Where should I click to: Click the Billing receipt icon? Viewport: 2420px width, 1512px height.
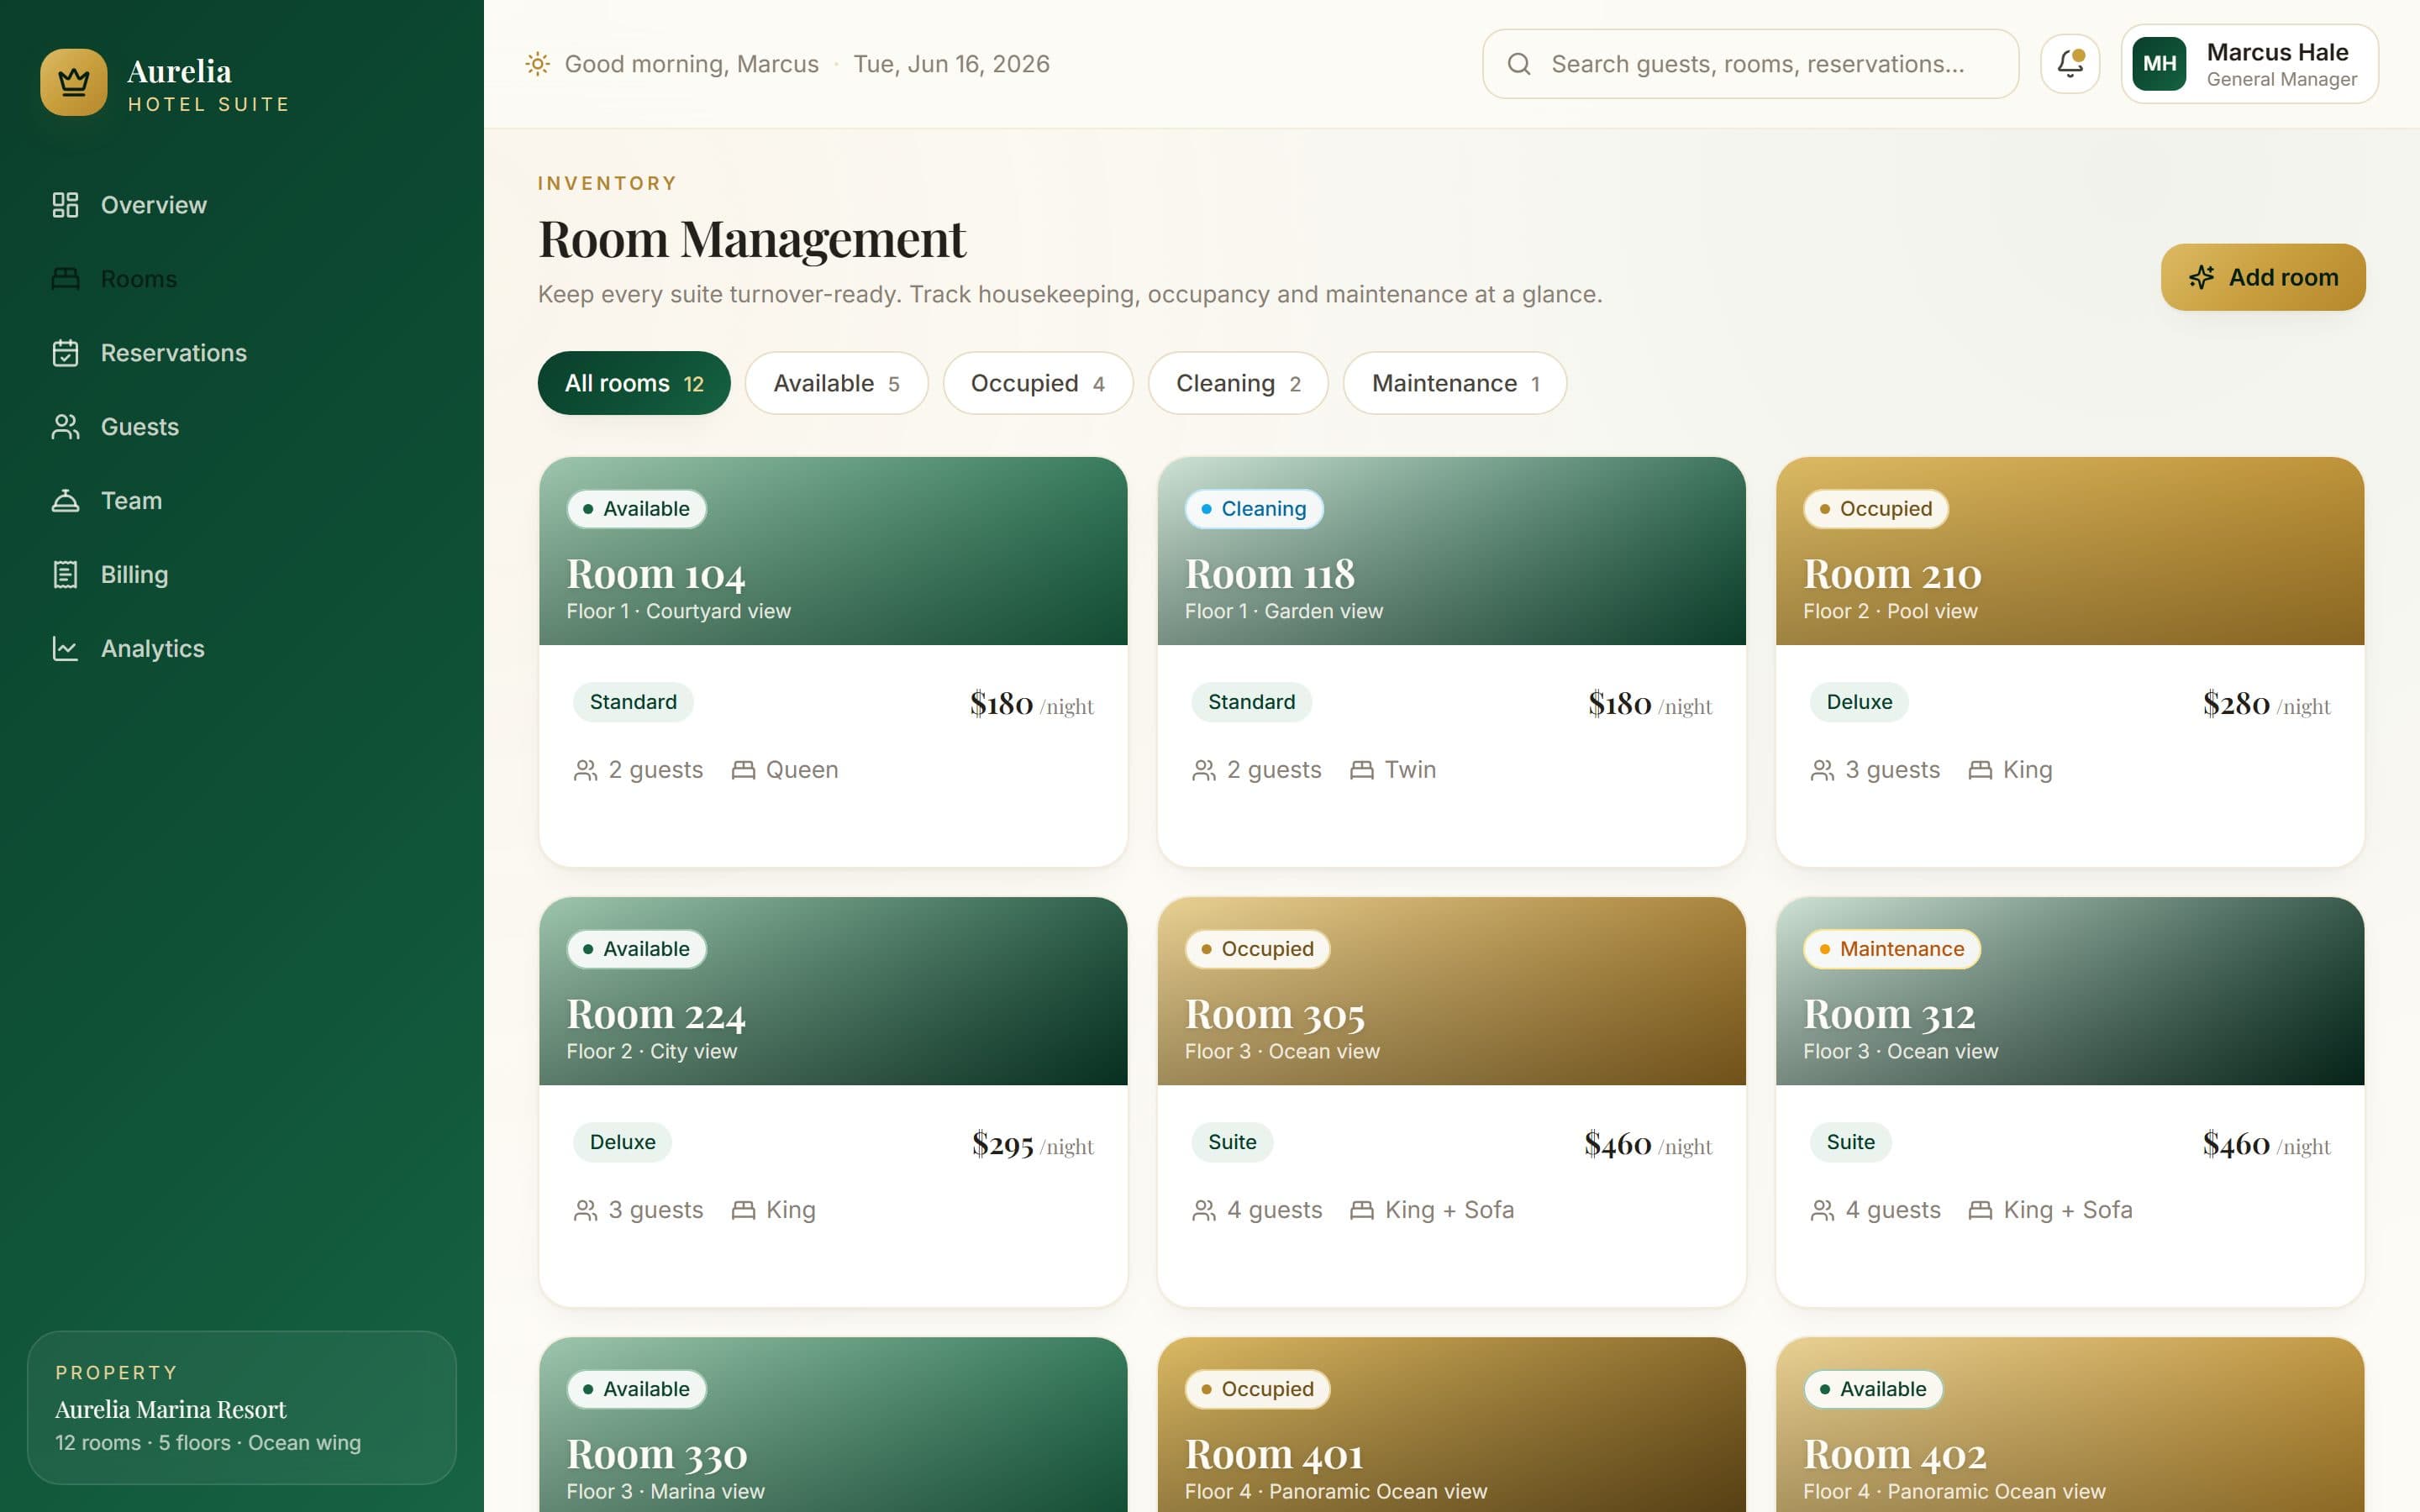pos(65,575)
